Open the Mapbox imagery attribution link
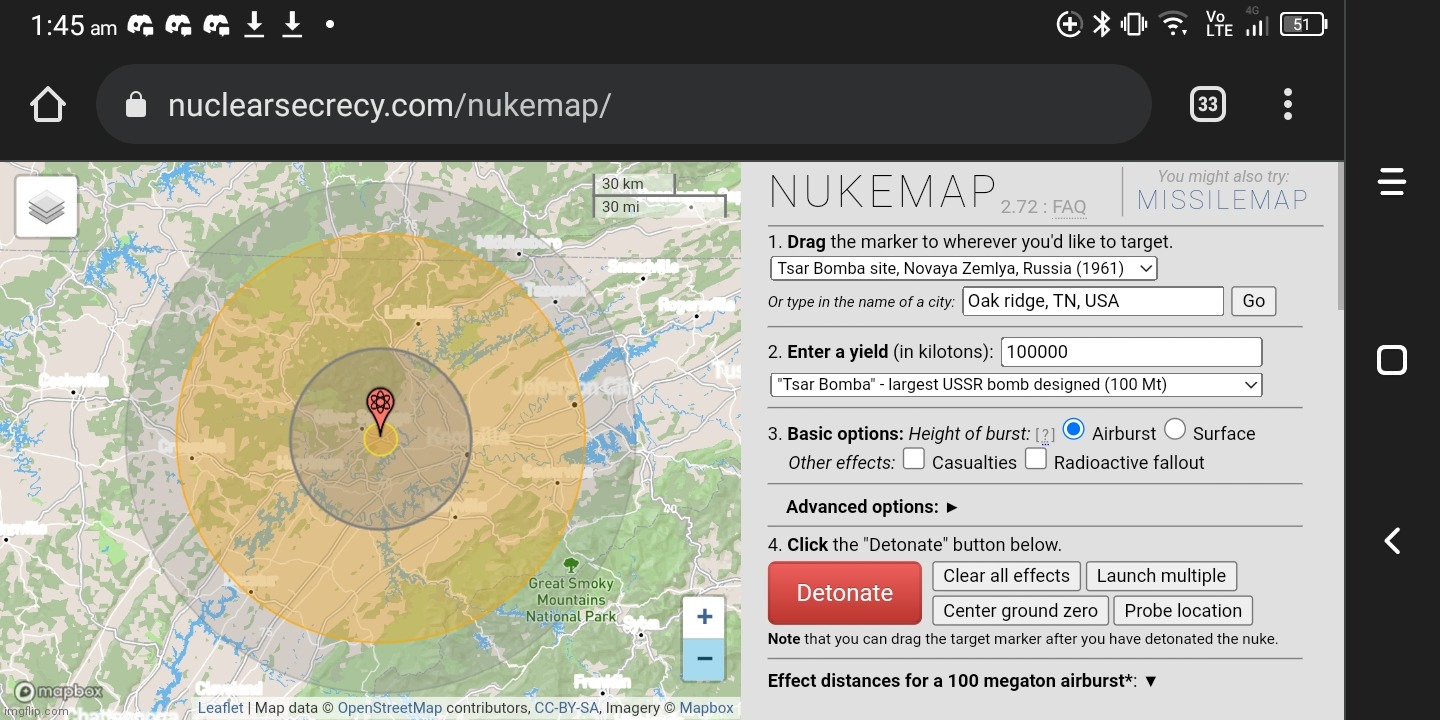The width and height of the screenshot is (1440, 720). (706, 708)
